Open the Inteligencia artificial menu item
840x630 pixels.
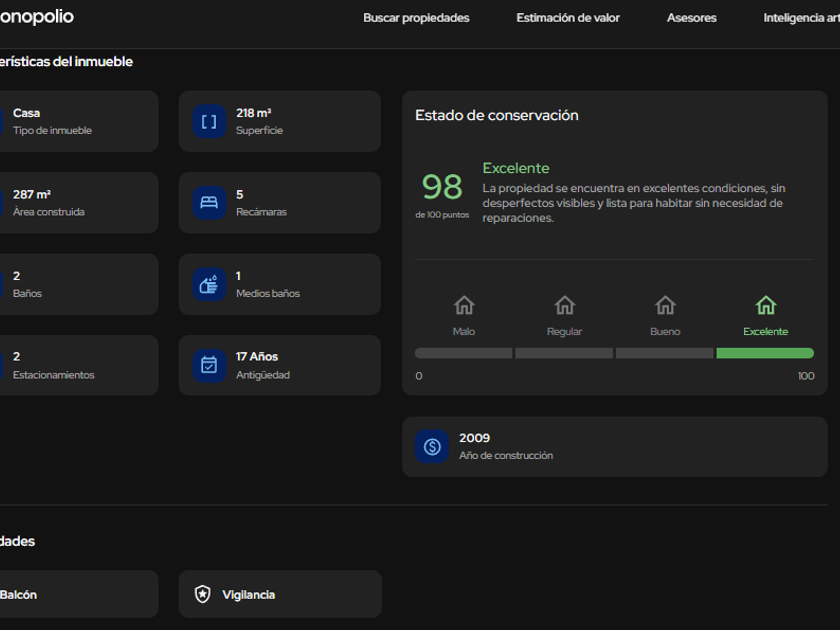[801, 18]
